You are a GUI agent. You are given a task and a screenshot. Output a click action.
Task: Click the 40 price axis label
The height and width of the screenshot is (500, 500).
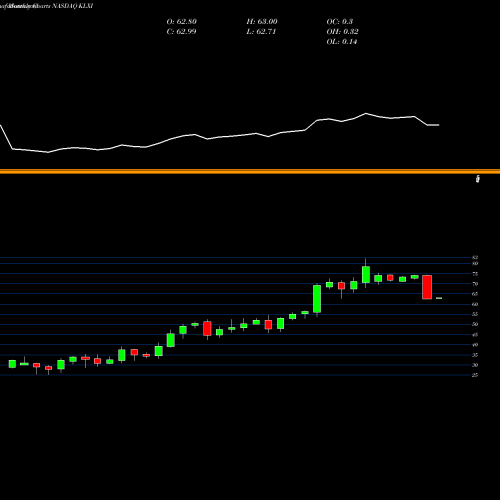click(x=475, y=345)
